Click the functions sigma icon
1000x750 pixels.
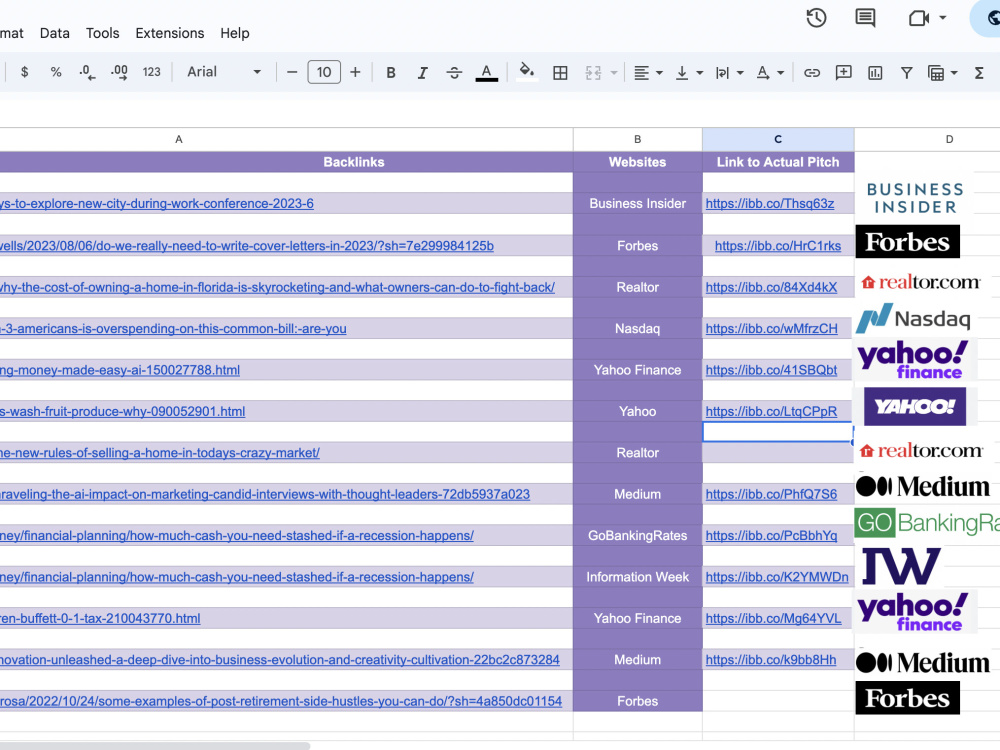[979, 73]
